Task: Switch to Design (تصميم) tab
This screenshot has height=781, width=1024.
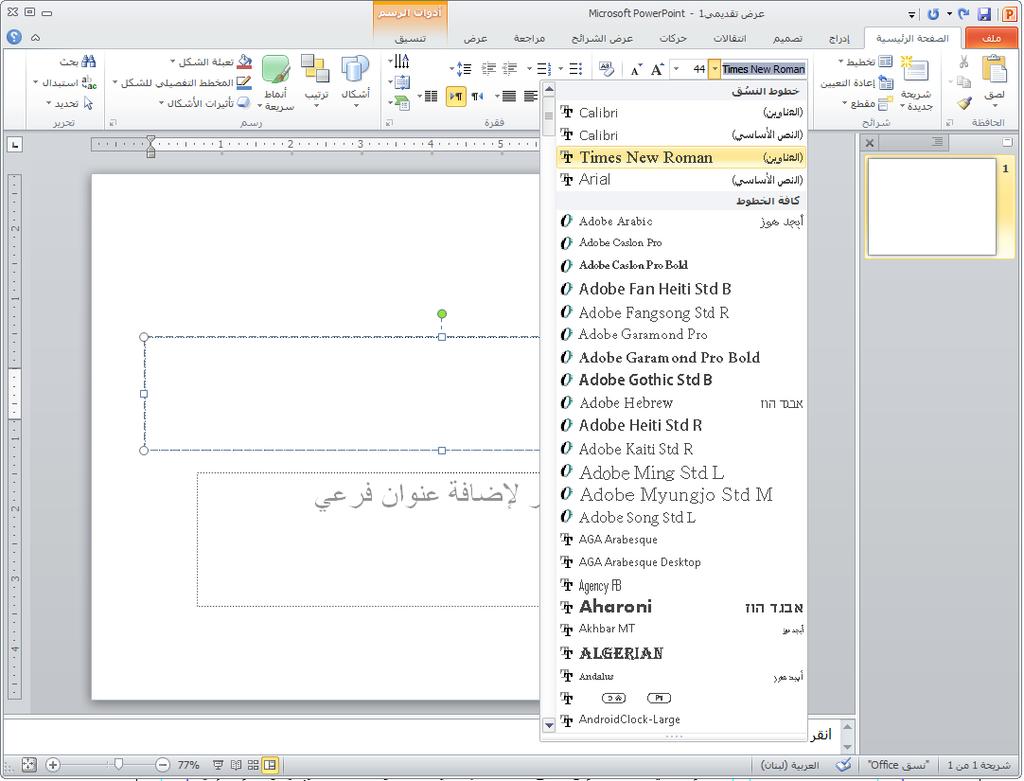Action: [x=788, y=39]
